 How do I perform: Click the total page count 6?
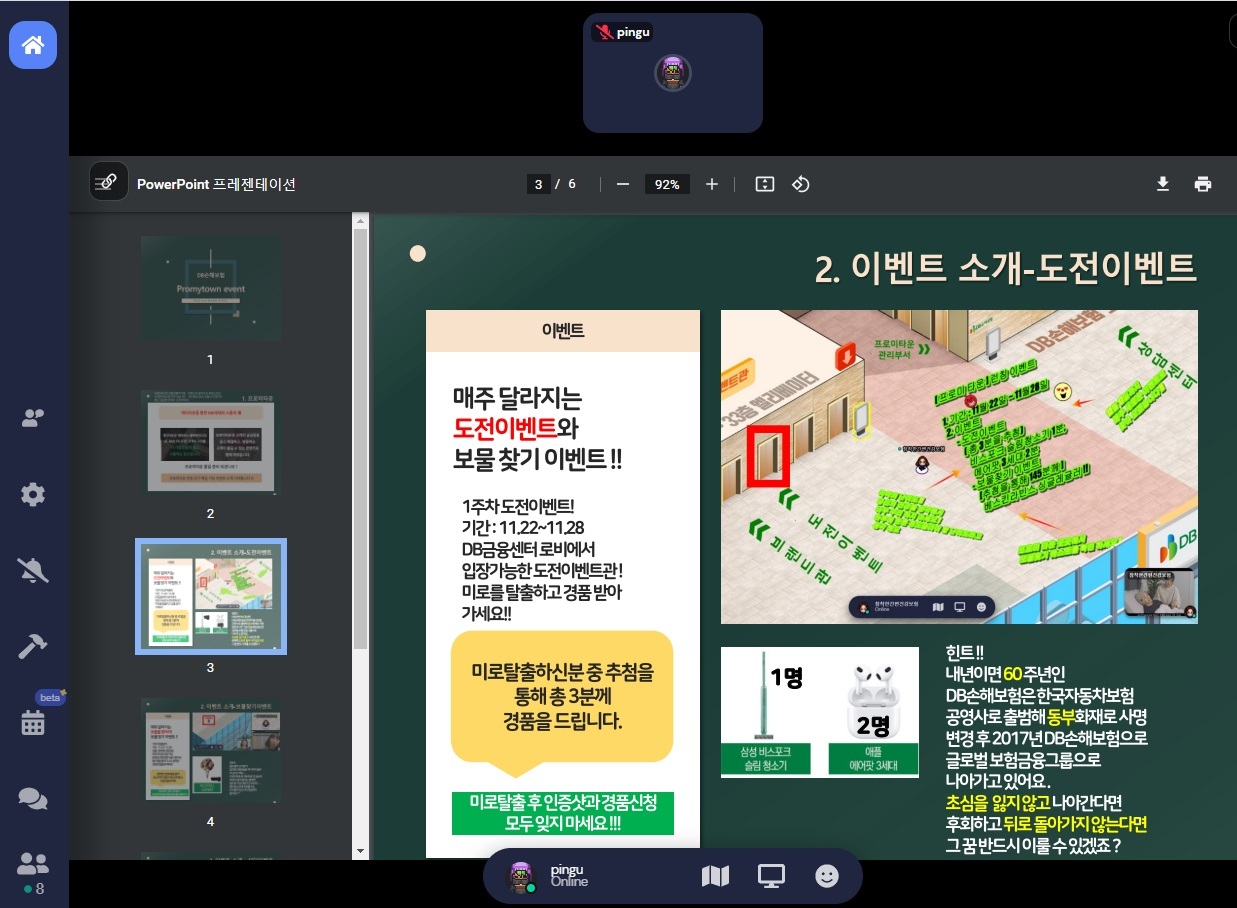click(x=572, y=184)
